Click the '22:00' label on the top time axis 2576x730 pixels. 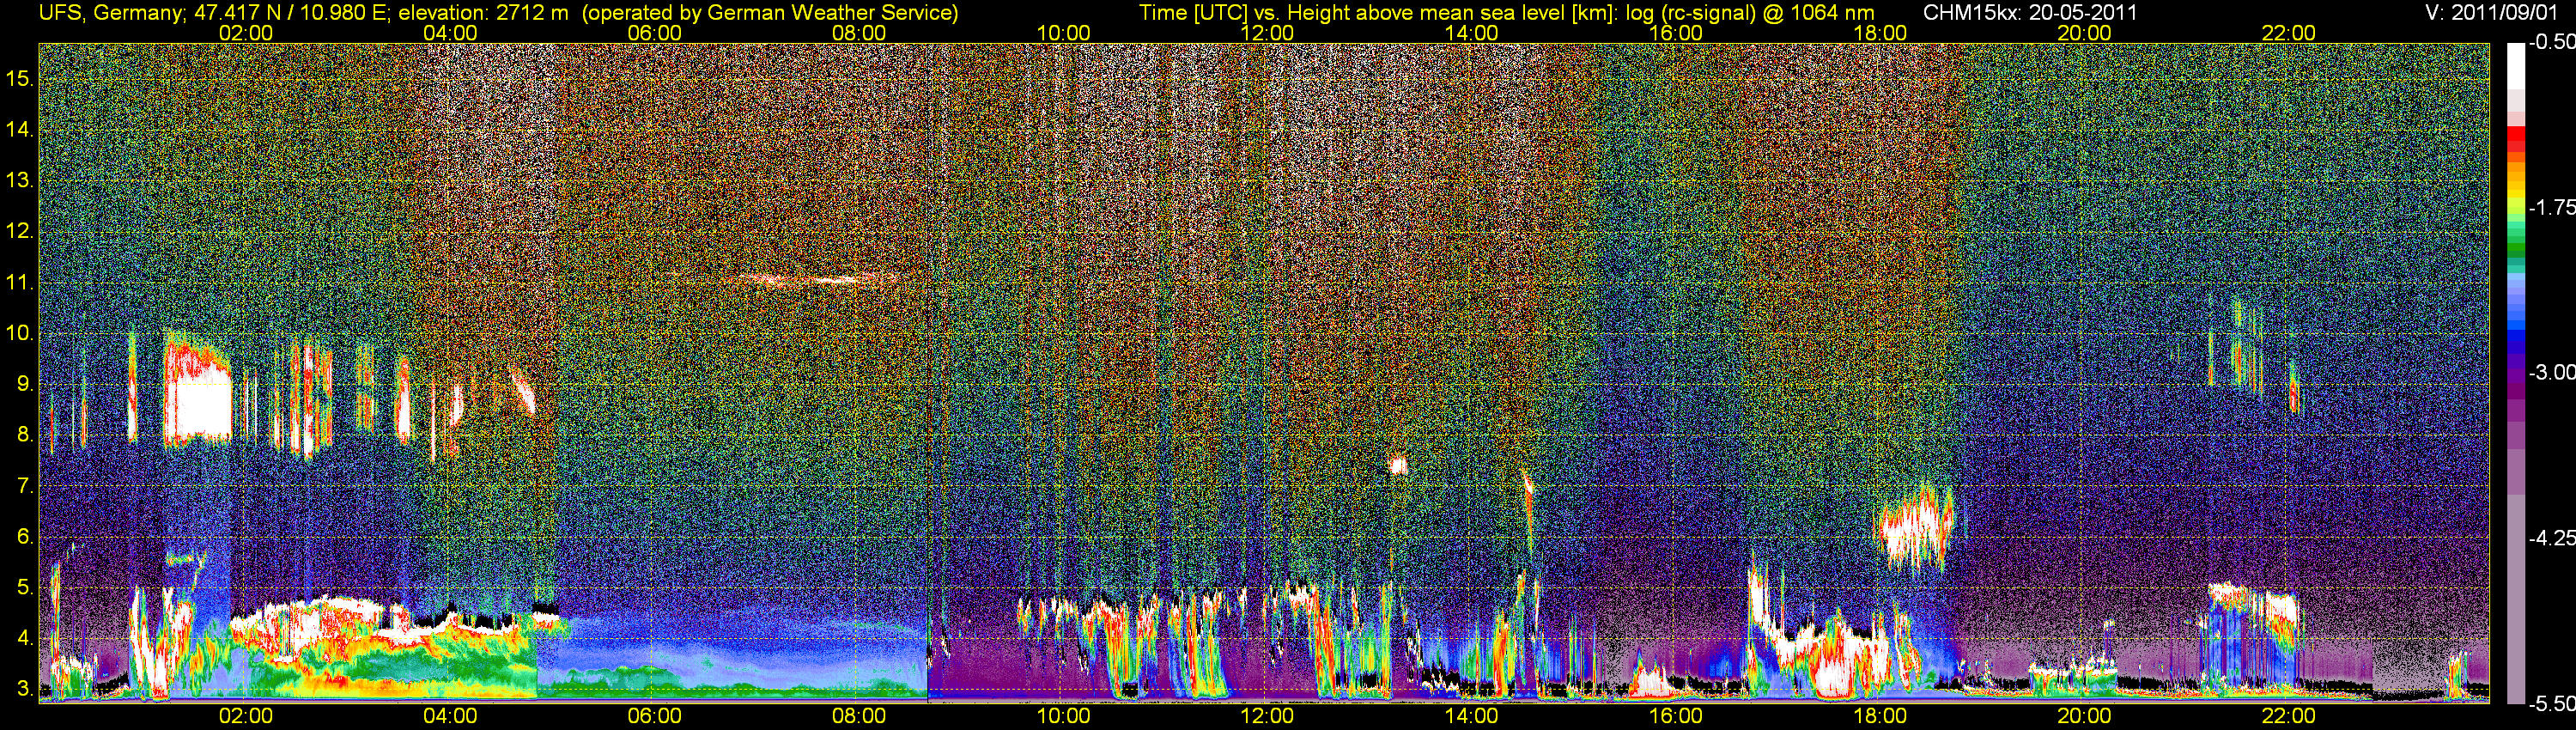coord(2289,33)
